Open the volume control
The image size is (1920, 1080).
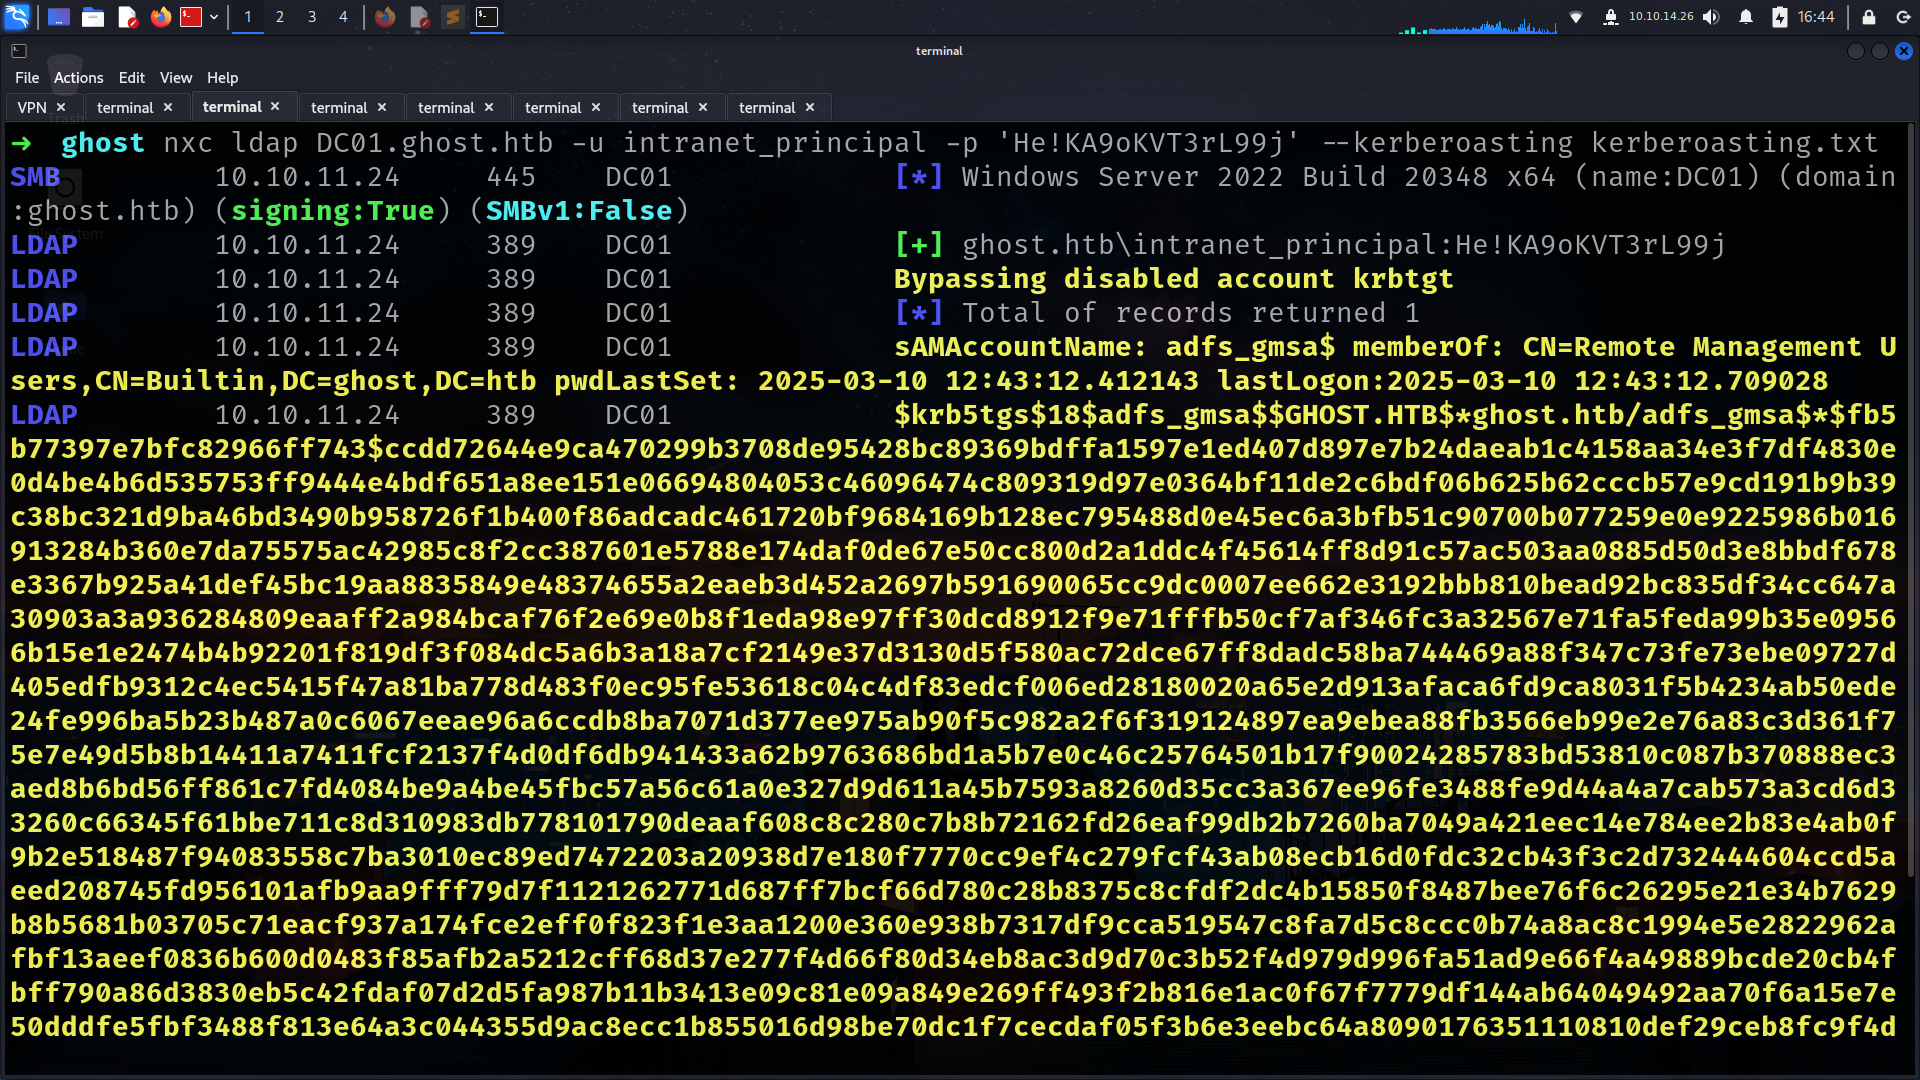1711,17
